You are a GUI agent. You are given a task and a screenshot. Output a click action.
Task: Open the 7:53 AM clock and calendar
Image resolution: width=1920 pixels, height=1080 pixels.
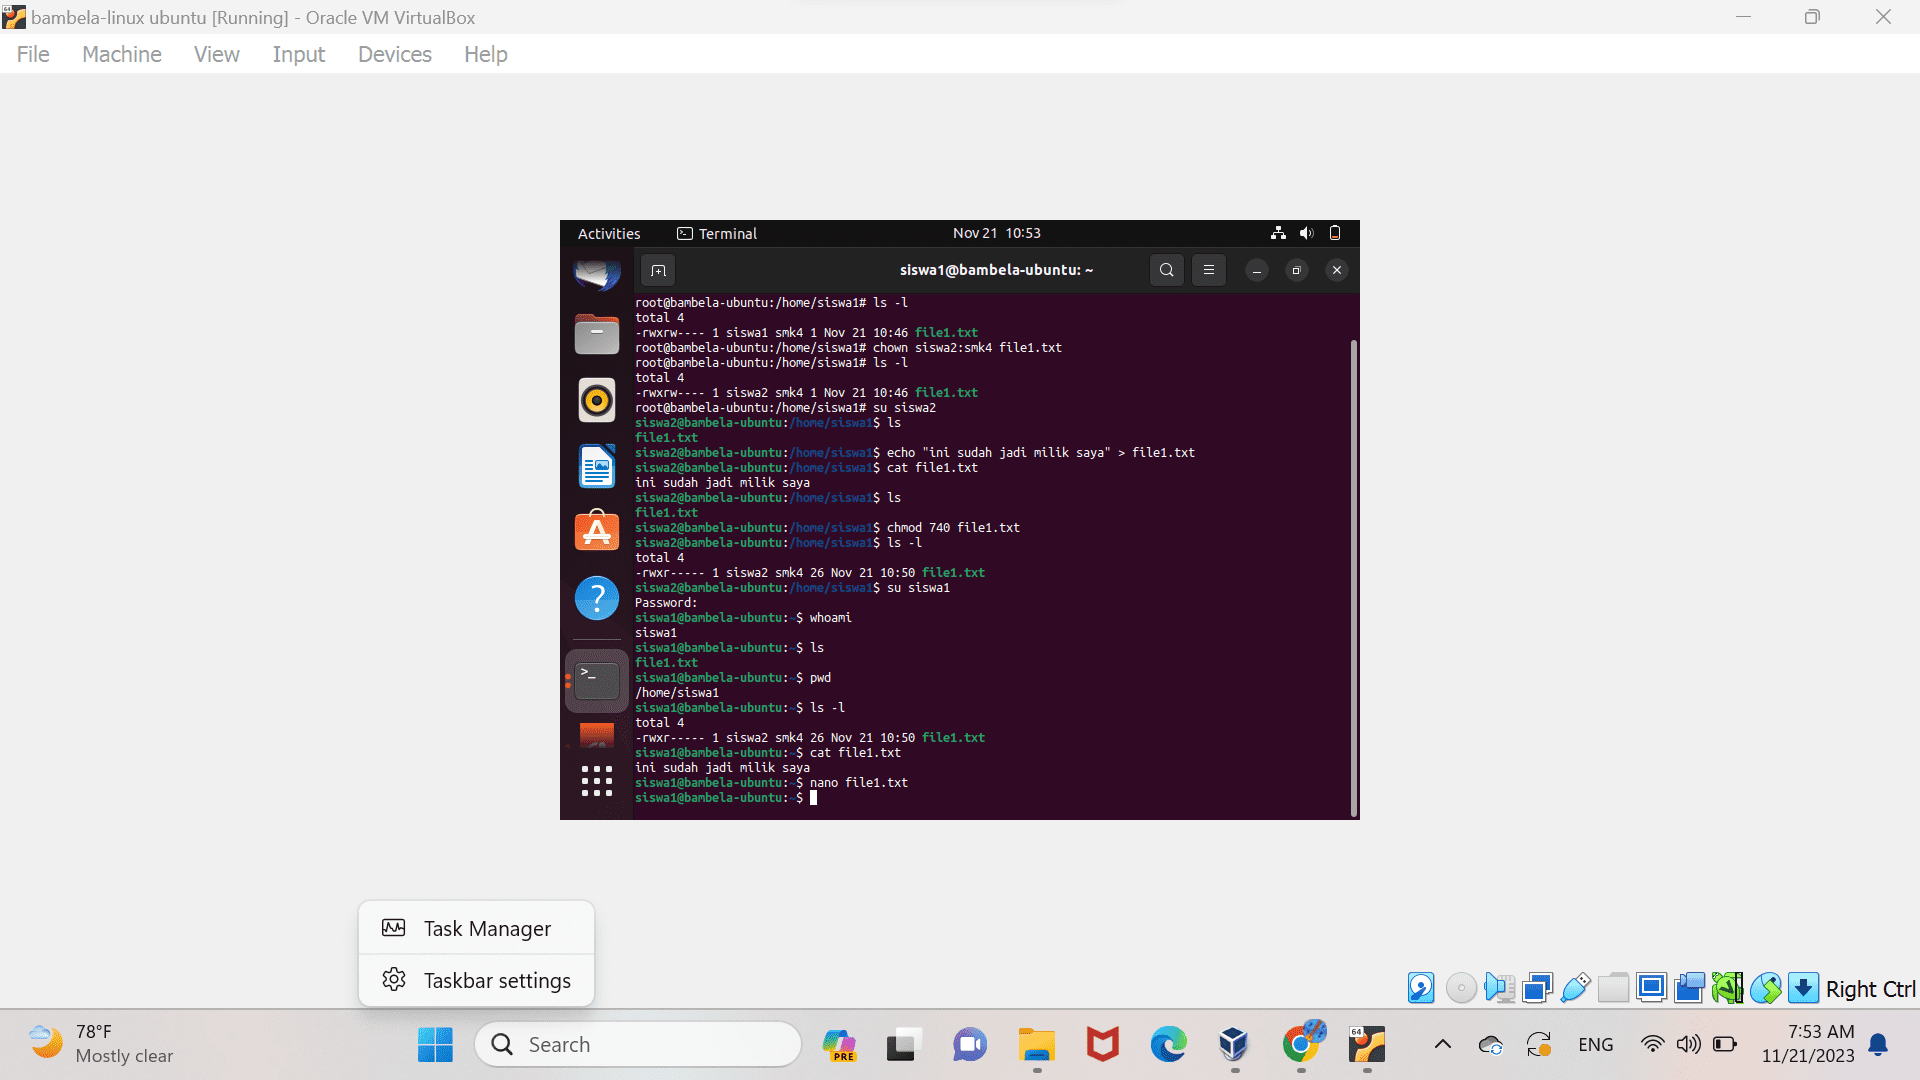tap(1808, 1044)
